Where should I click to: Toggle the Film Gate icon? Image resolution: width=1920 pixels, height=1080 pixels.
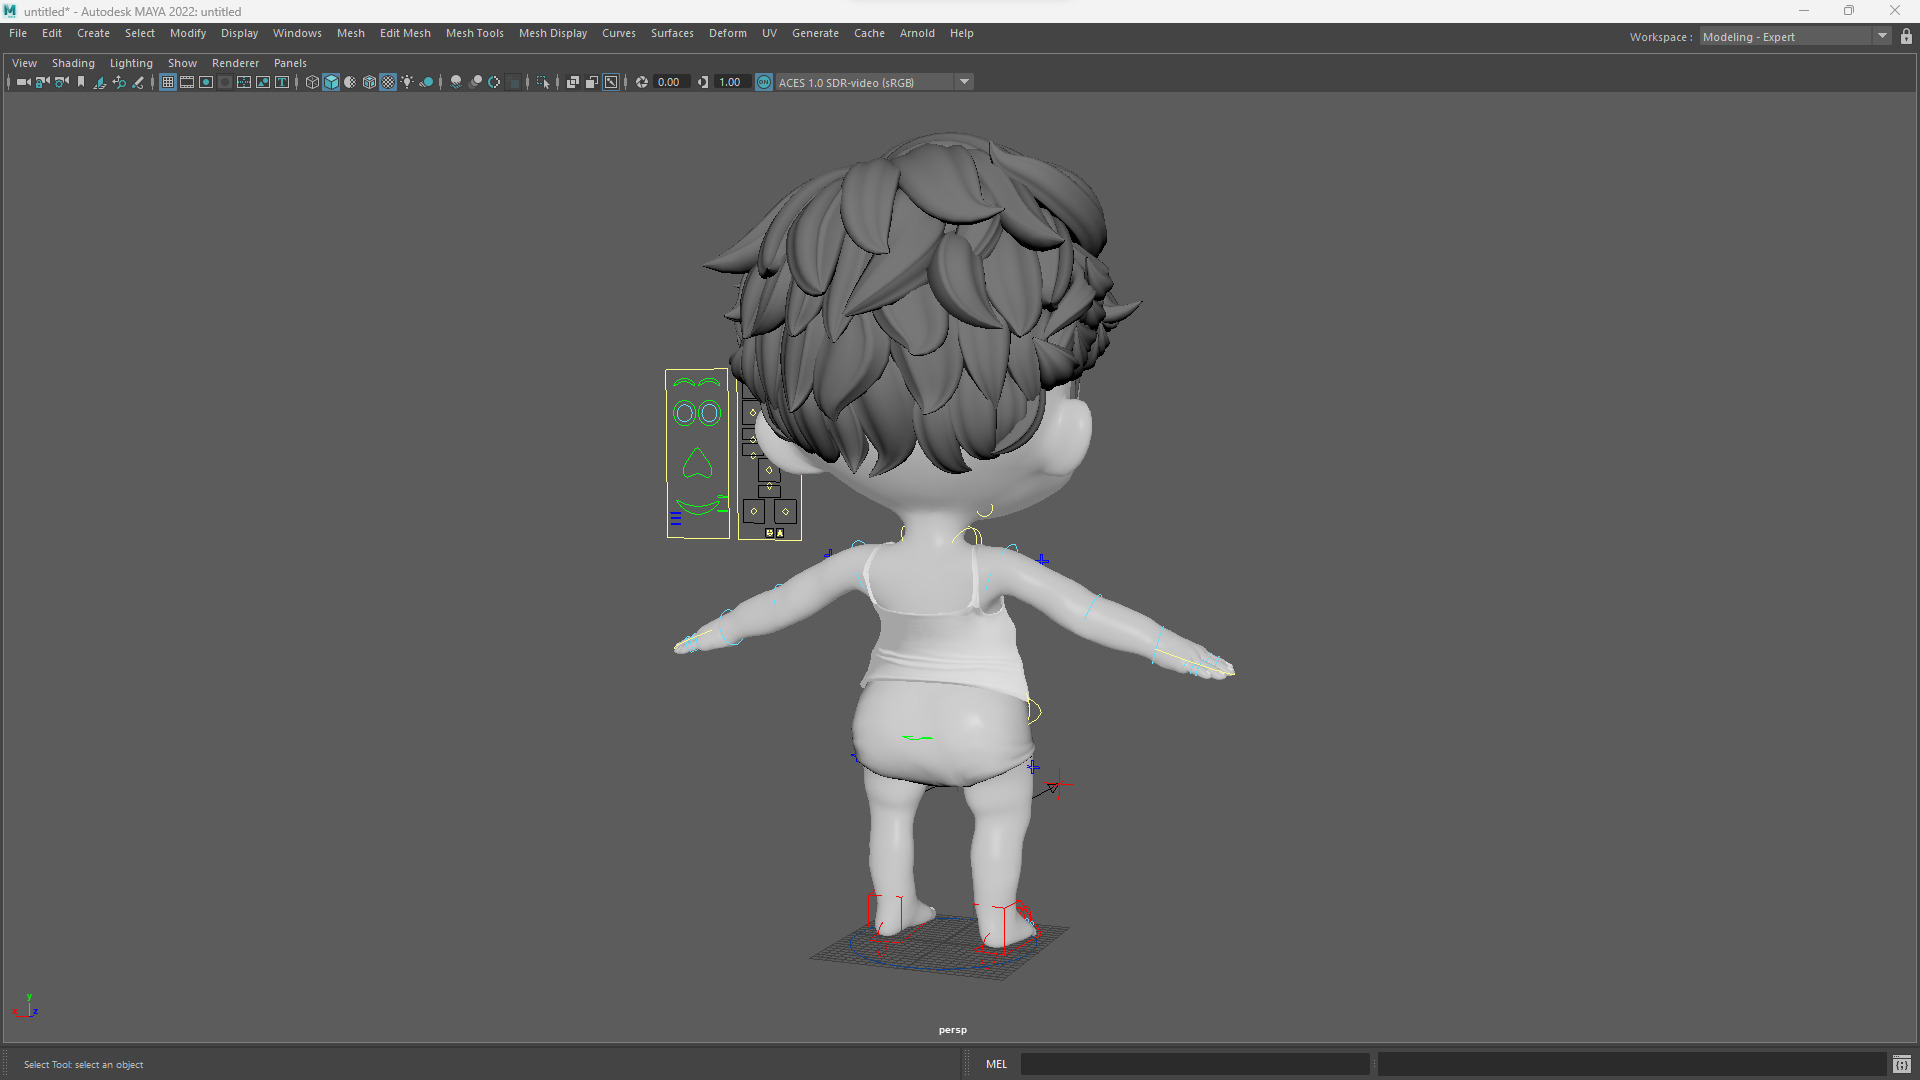pyautogui.click(x=187, y=82)
